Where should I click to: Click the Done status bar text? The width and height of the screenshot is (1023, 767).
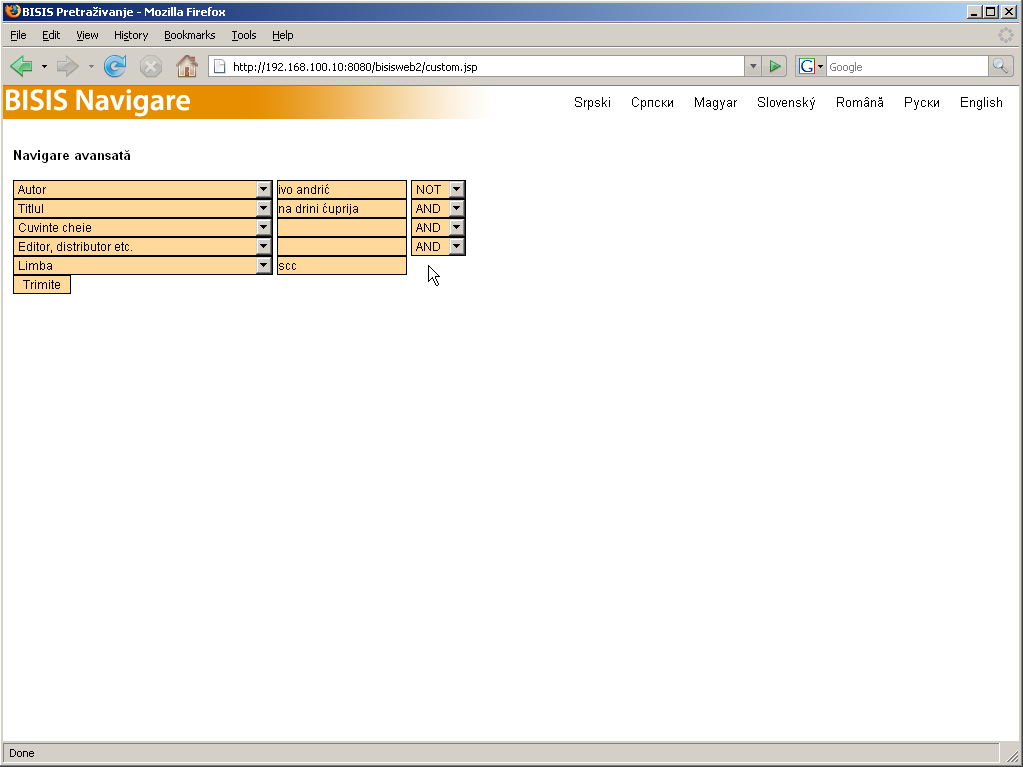click(x=22, y=753)
